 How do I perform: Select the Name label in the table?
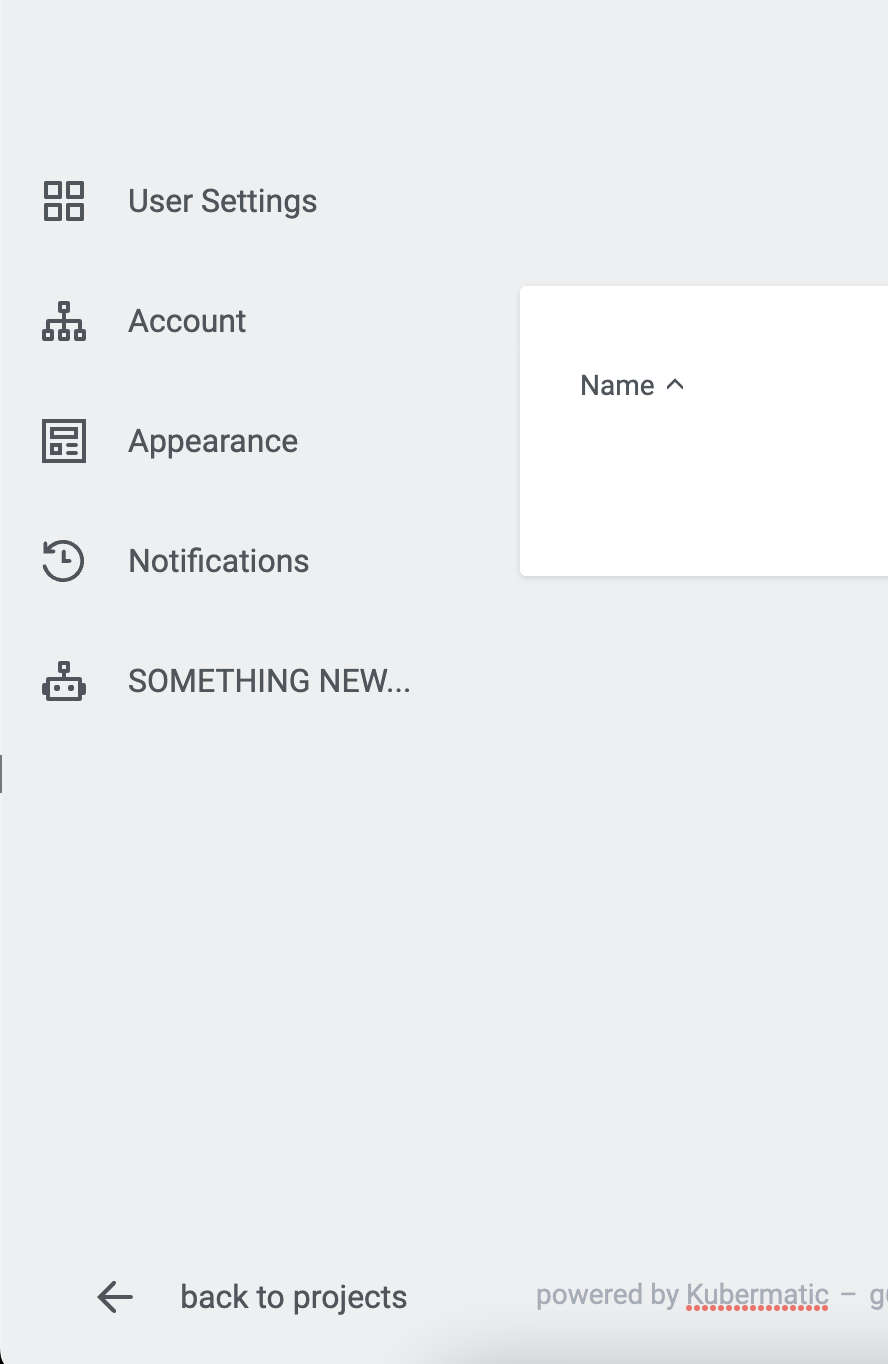(615, 384)
